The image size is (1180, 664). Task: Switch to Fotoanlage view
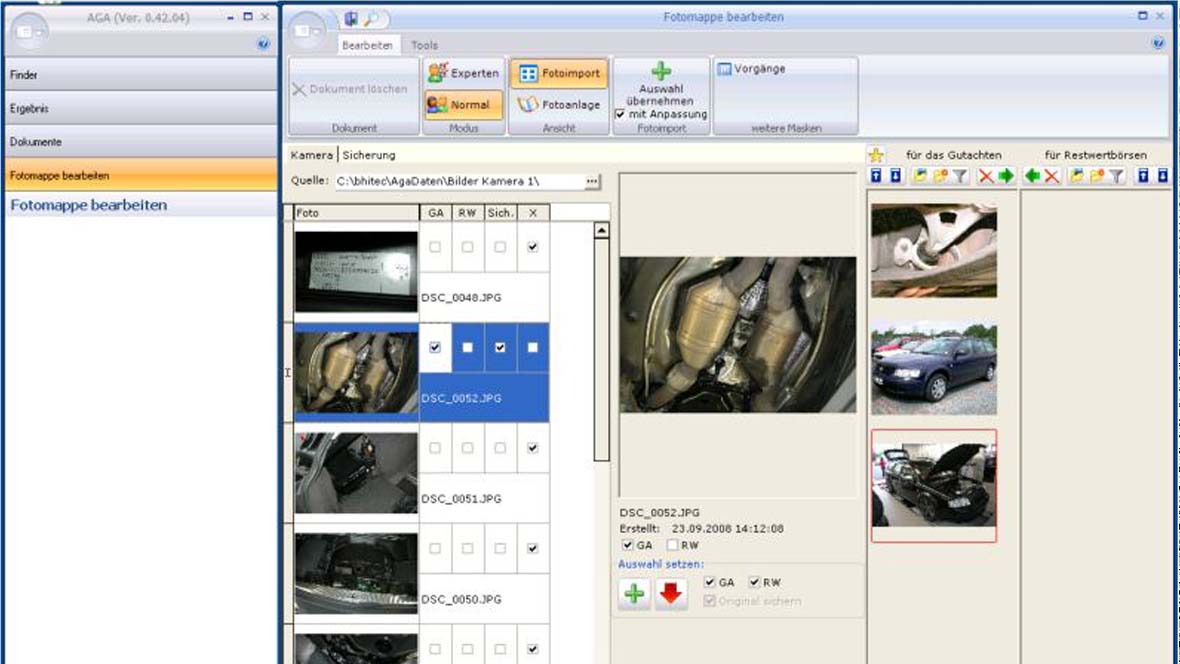pyautogui.click(x=559, y=105)
